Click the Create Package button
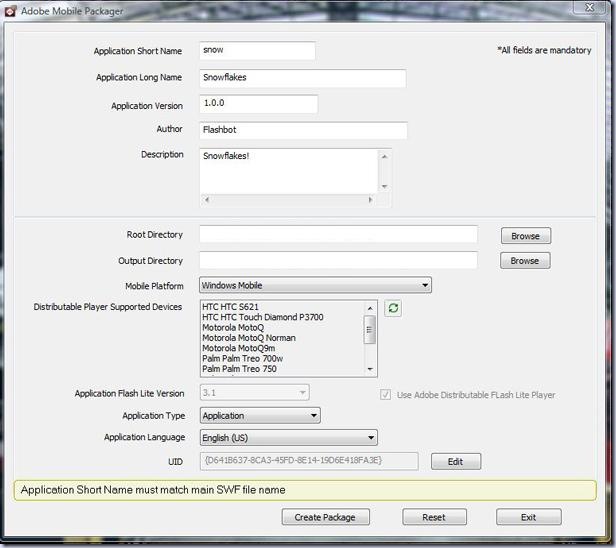 325,517
